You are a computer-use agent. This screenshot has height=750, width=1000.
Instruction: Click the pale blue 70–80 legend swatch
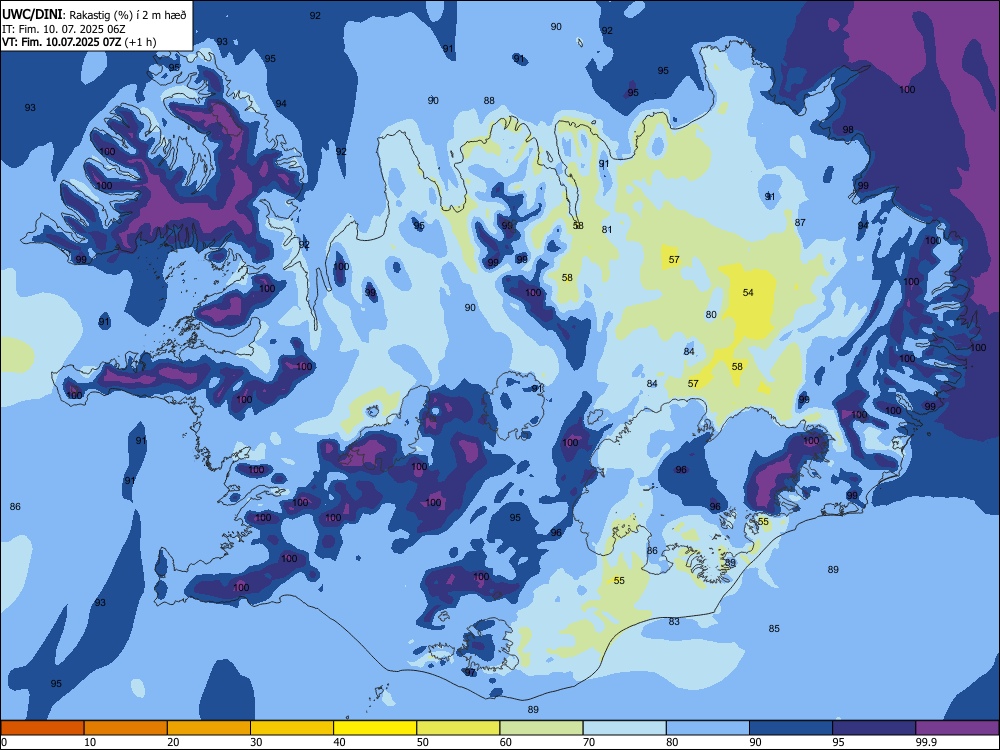click(x=624, y=728)
